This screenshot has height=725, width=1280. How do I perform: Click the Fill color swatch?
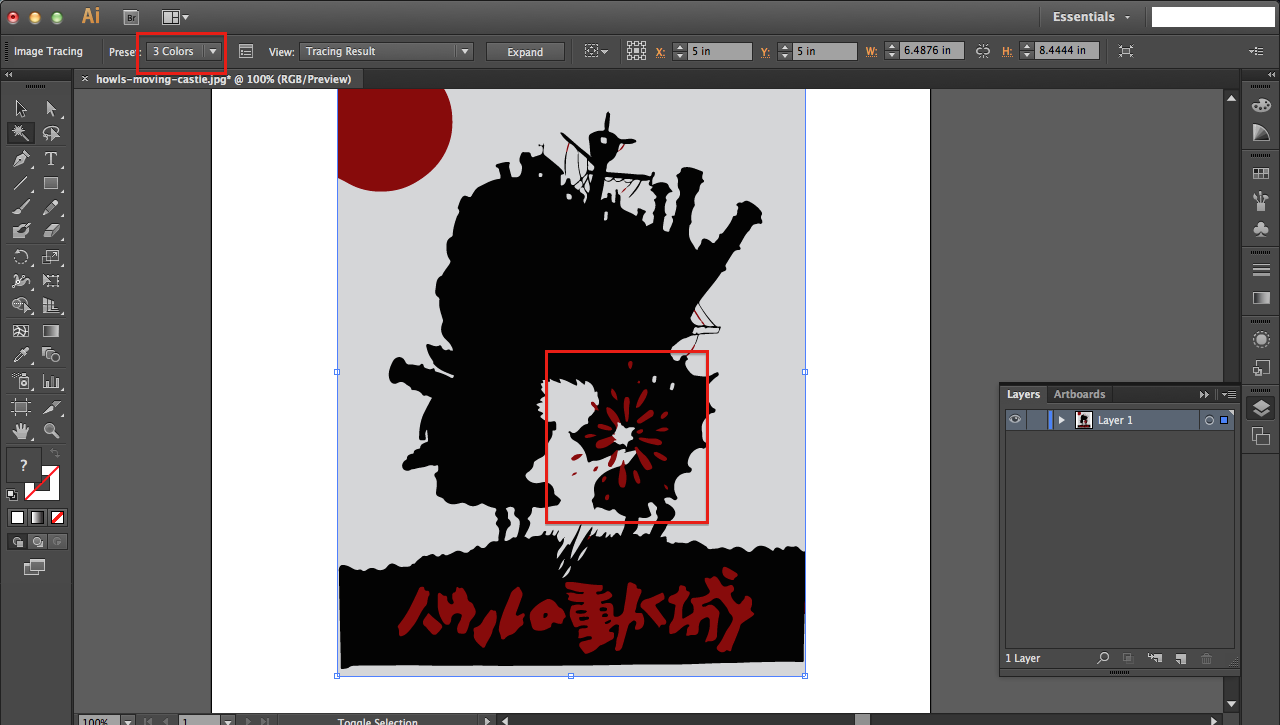pyautogui.click(x=24, y=466)
